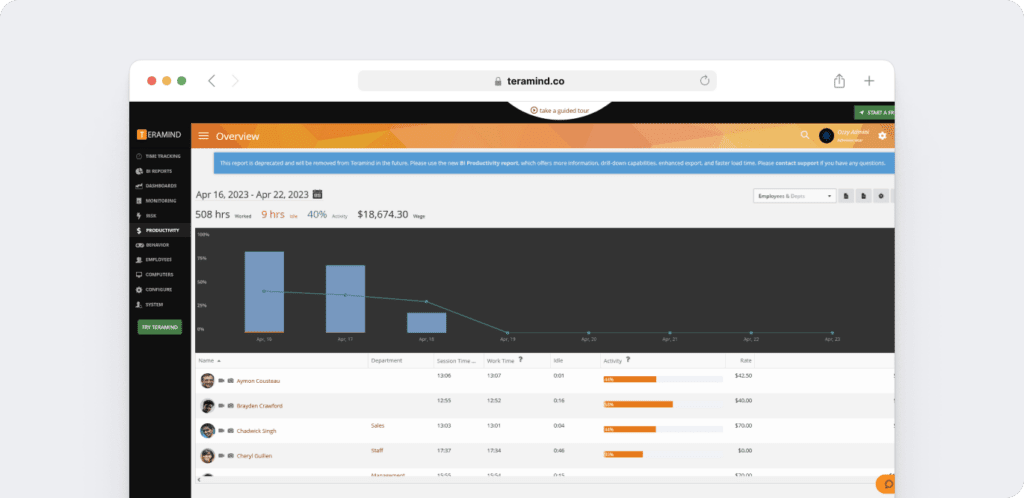1024x498 pixels.
Task: Open Configure in sidebar
Action: click(x=154, y=290)
